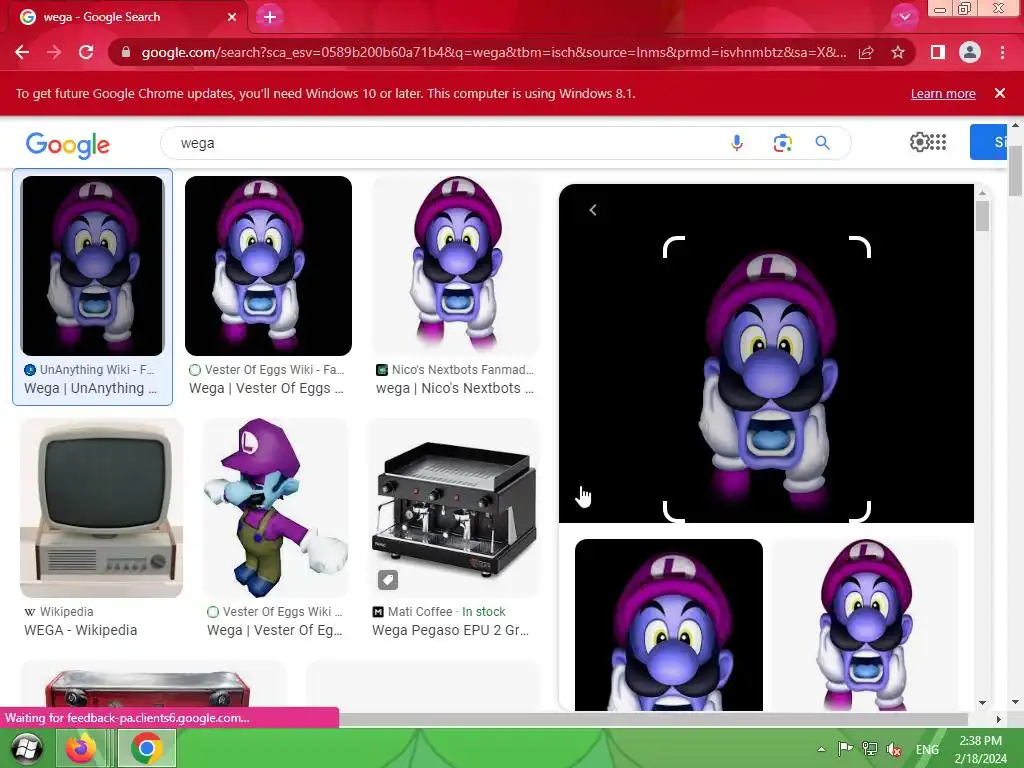Search by image with Google Lens icon
The height and width of the screenshot is (768, 1024).
tap(782, 143)
